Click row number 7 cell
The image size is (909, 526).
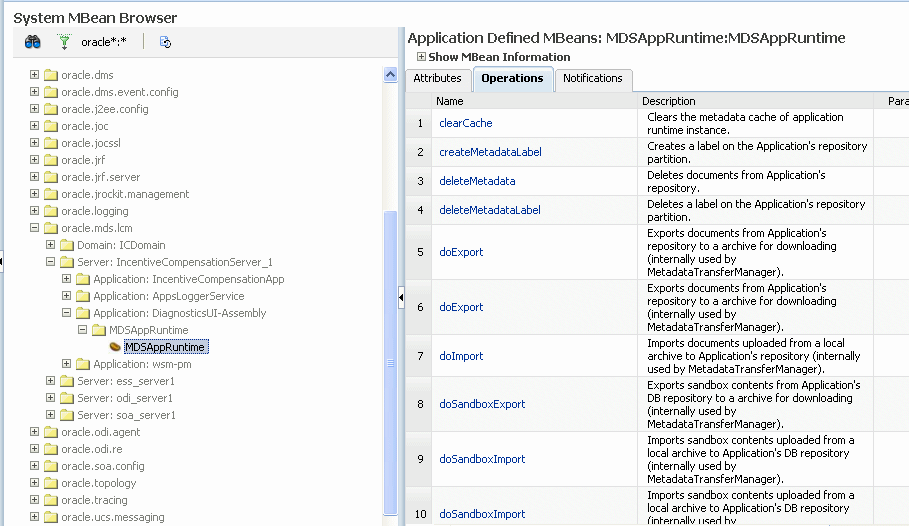pos(420,356)
